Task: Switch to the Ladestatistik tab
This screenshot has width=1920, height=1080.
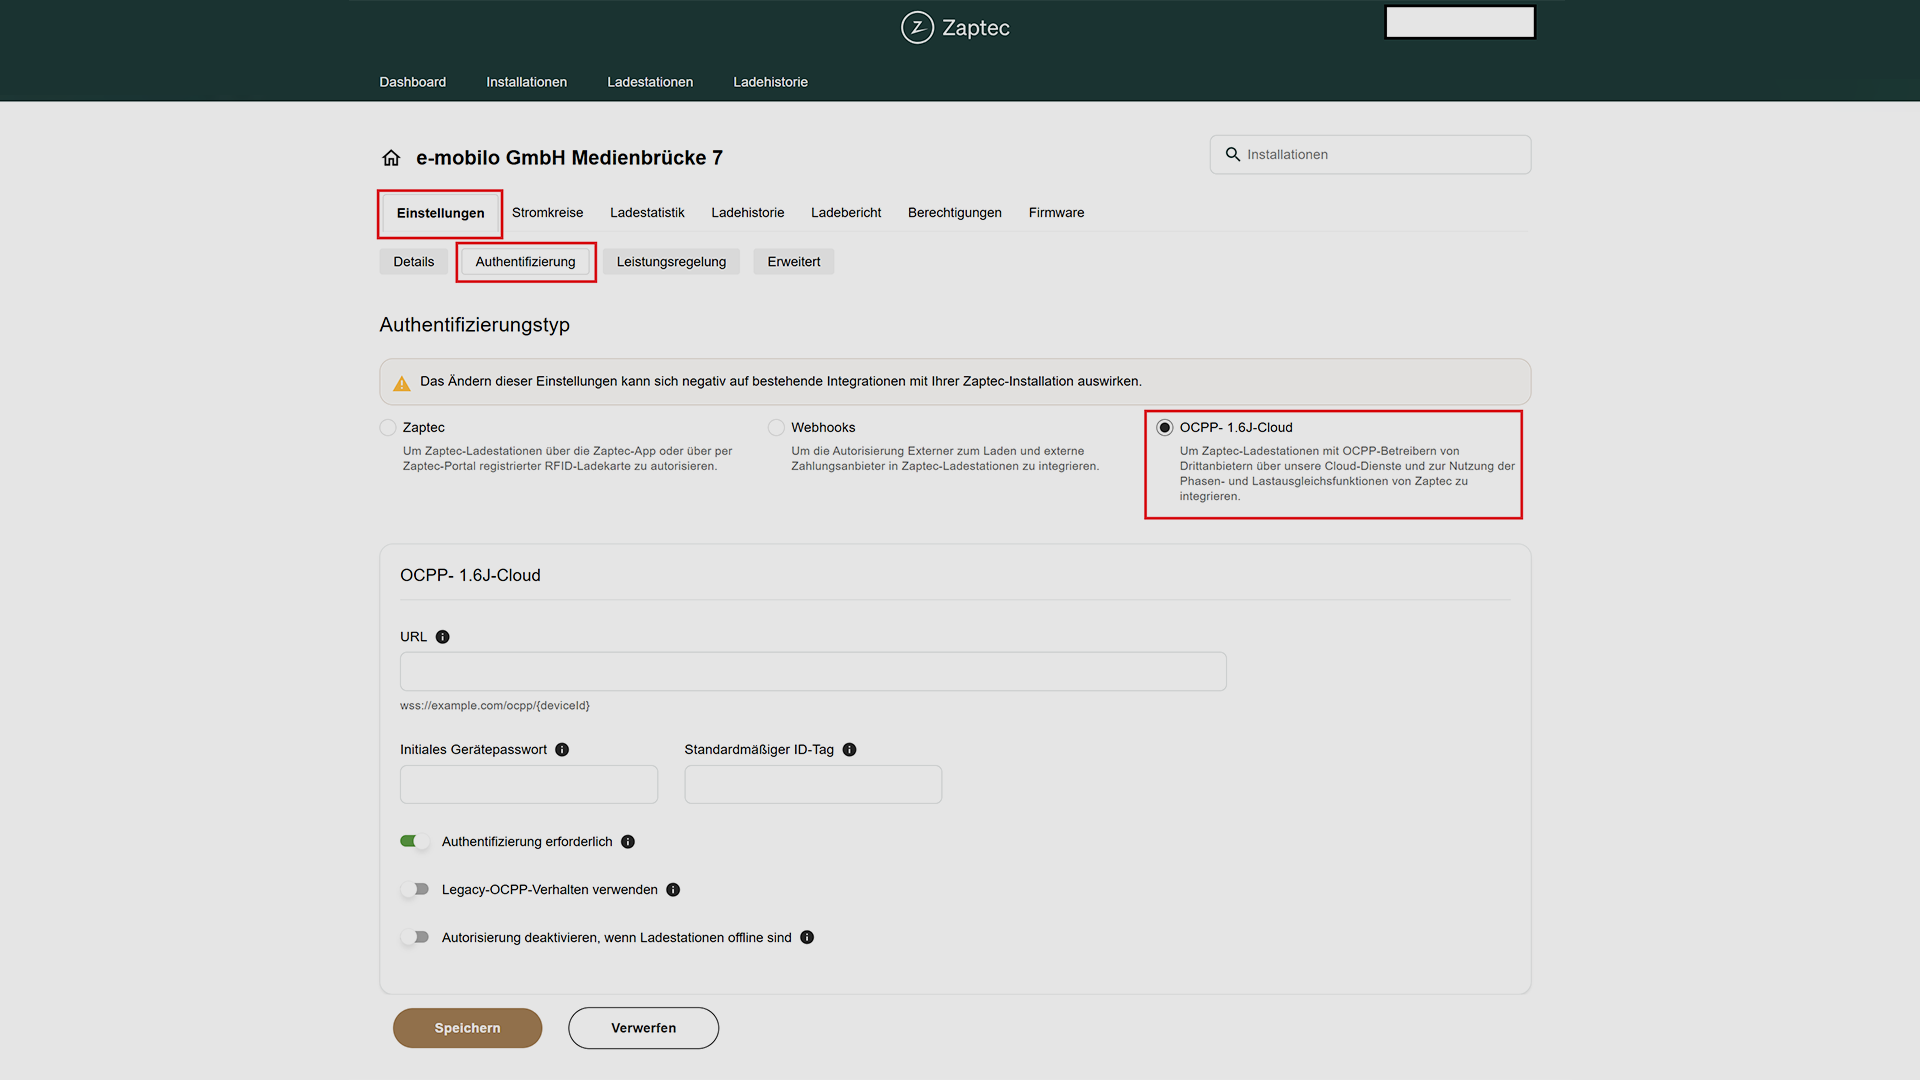Action: pyautogui.click(x=647, y=213)
